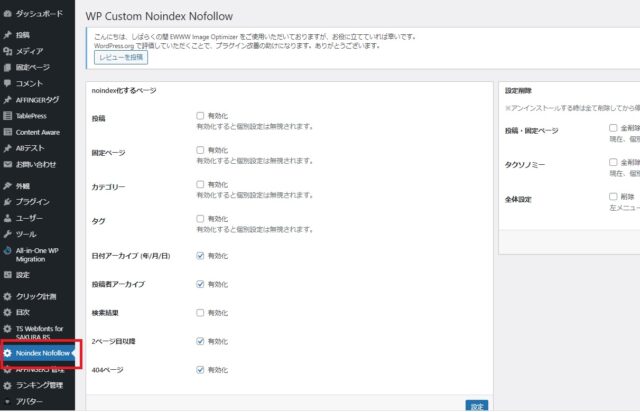The width and height of the screenshot is (640, 412).
Task: Enable noindex checkbox for 検索結果 row
Action: 200,313
